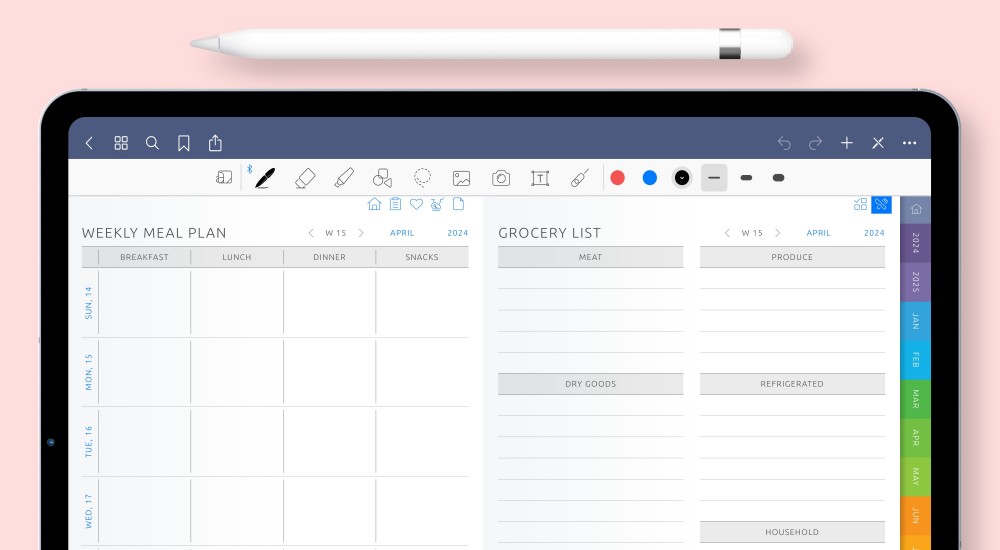Click the W 15 label on Grocery List
Viewport: 1000px width, 550px height.
(752, 233)
